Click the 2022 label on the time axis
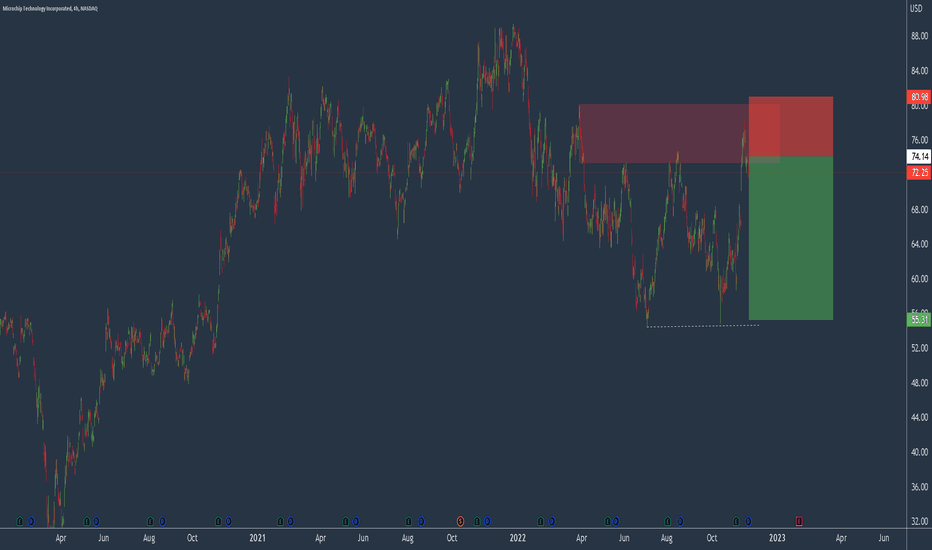932x550 pixels. click(x=518, y=538)
